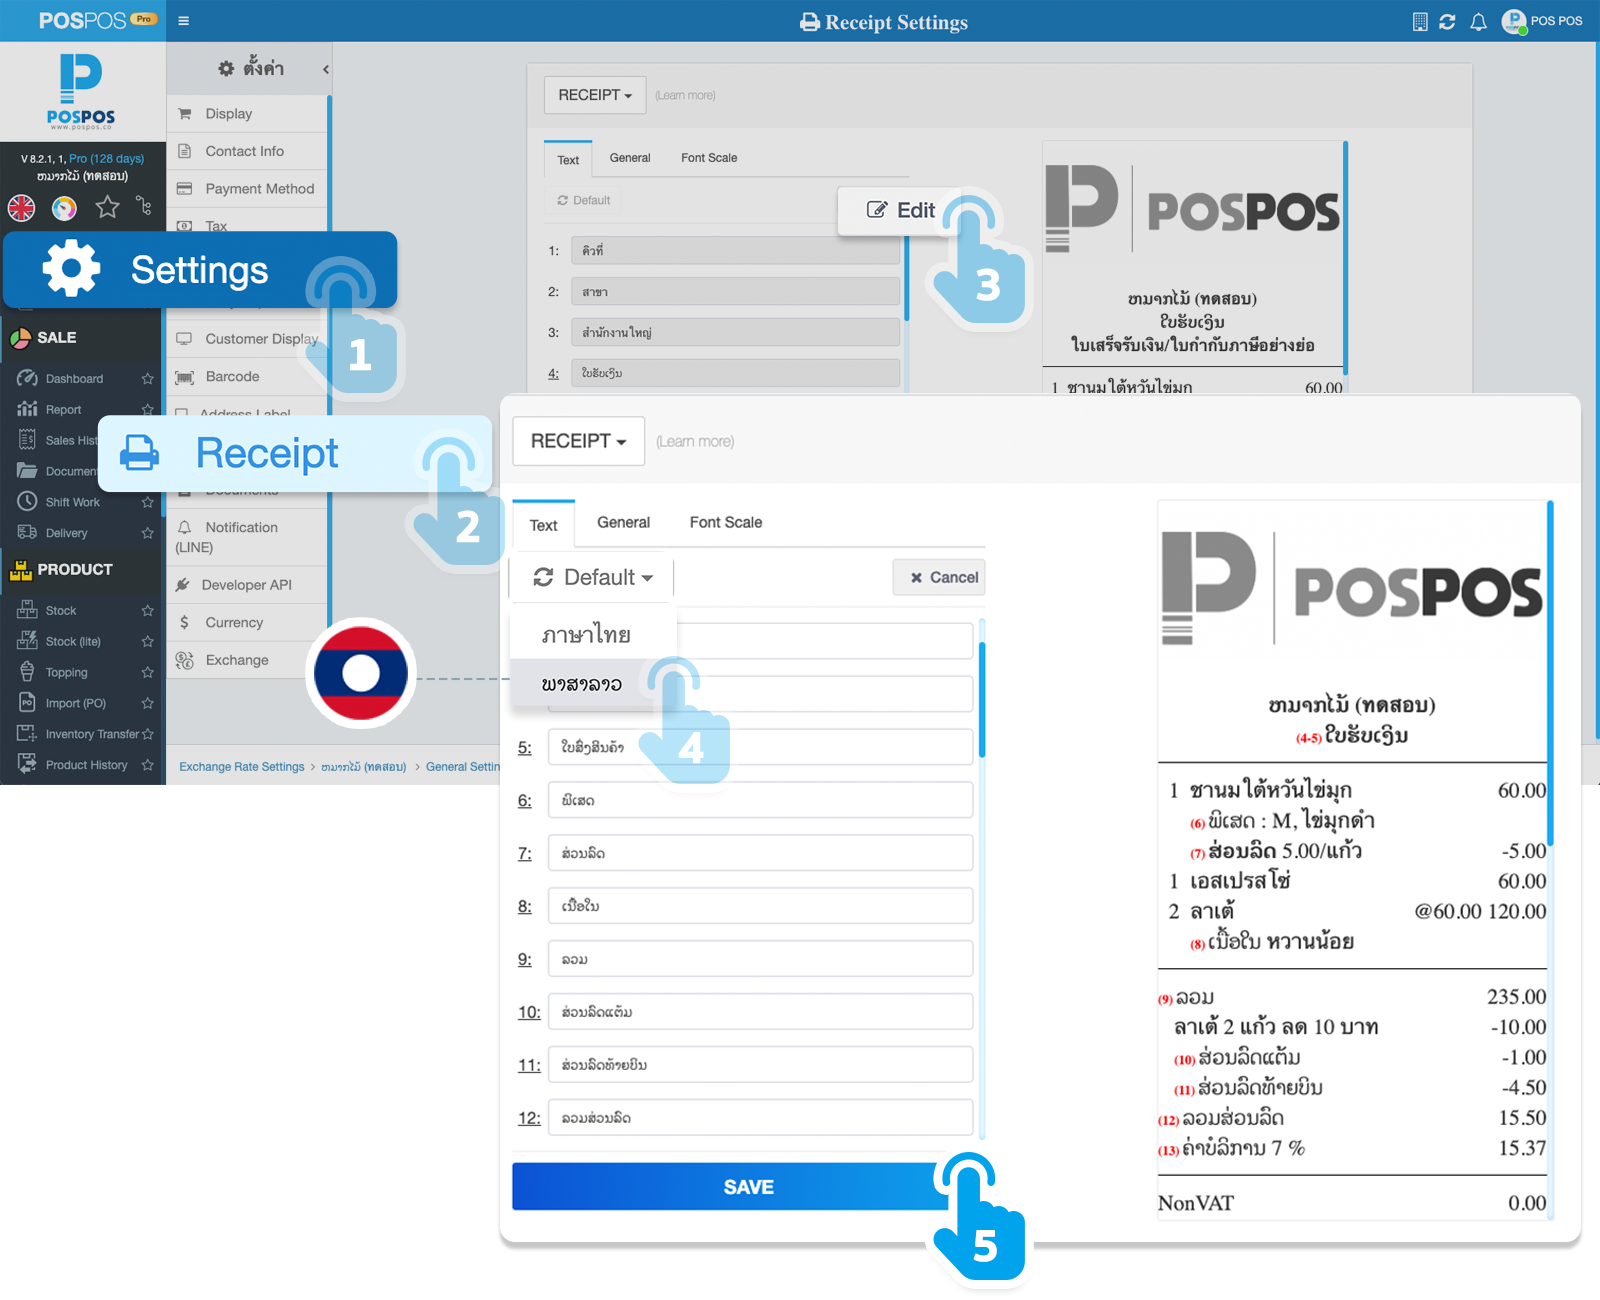Click the blue SAVE button
1600x1300 pixels.
click(747, 1187)
